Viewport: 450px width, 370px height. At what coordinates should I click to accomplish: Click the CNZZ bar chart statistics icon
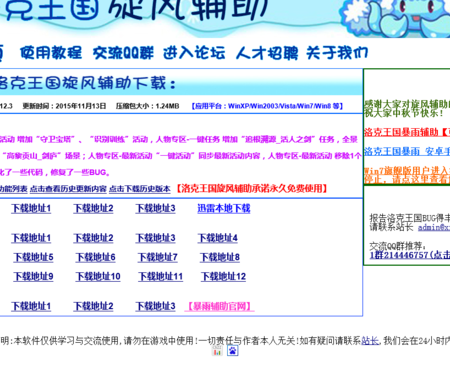[217, 351]
